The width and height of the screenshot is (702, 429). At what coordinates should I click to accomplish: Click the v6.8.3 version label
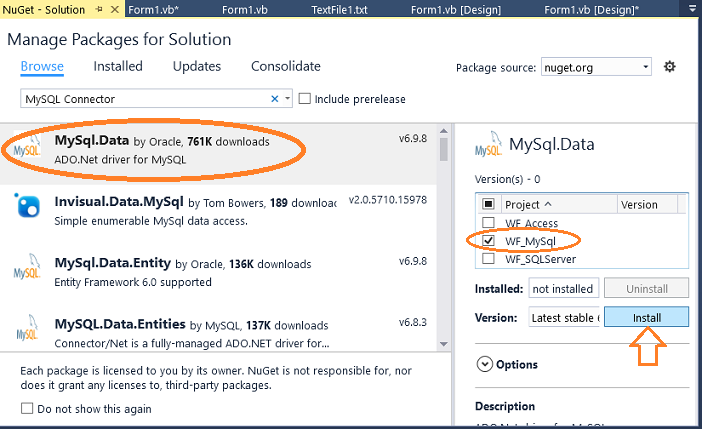413,322
